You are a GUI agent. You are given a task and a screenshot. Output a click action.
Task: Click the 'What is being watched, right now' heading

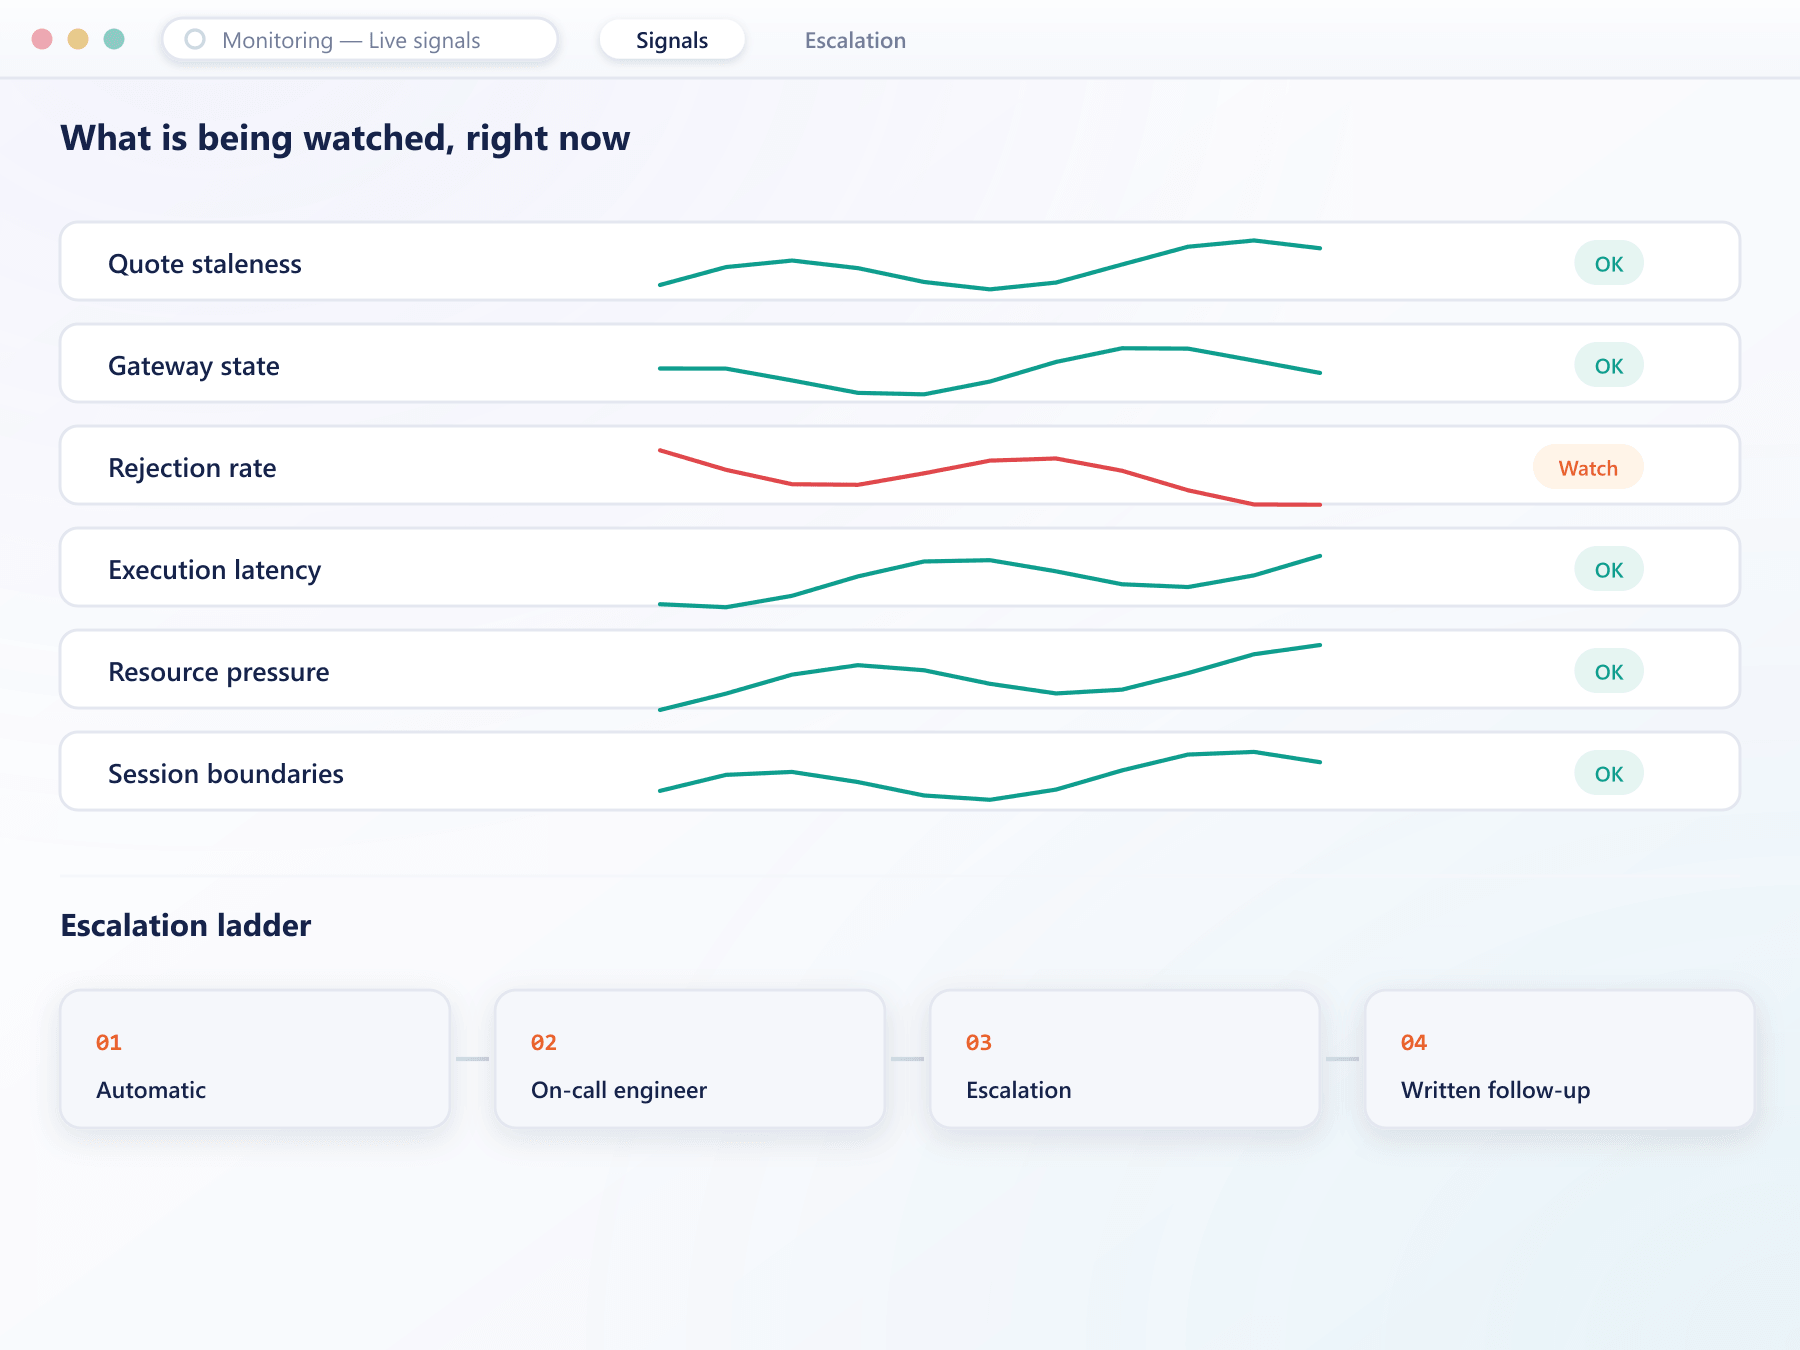[345, 138]
